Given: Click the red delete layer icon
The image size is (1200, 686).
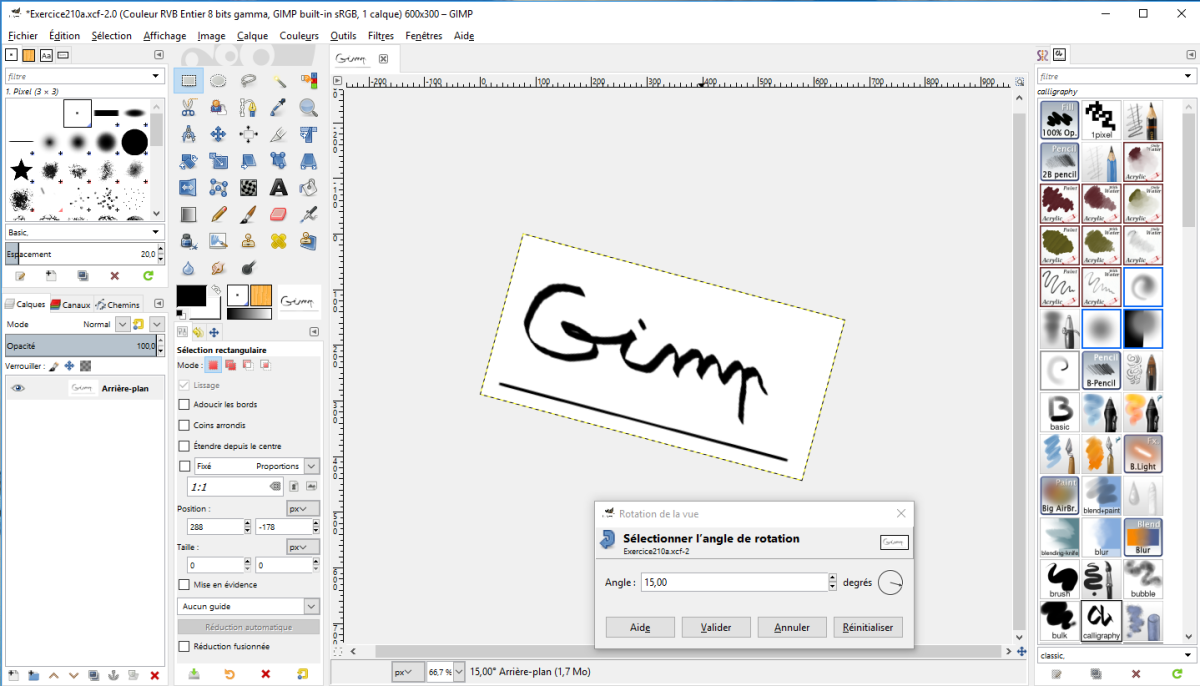Looking at the screenshot, I should tap(154, 675).
